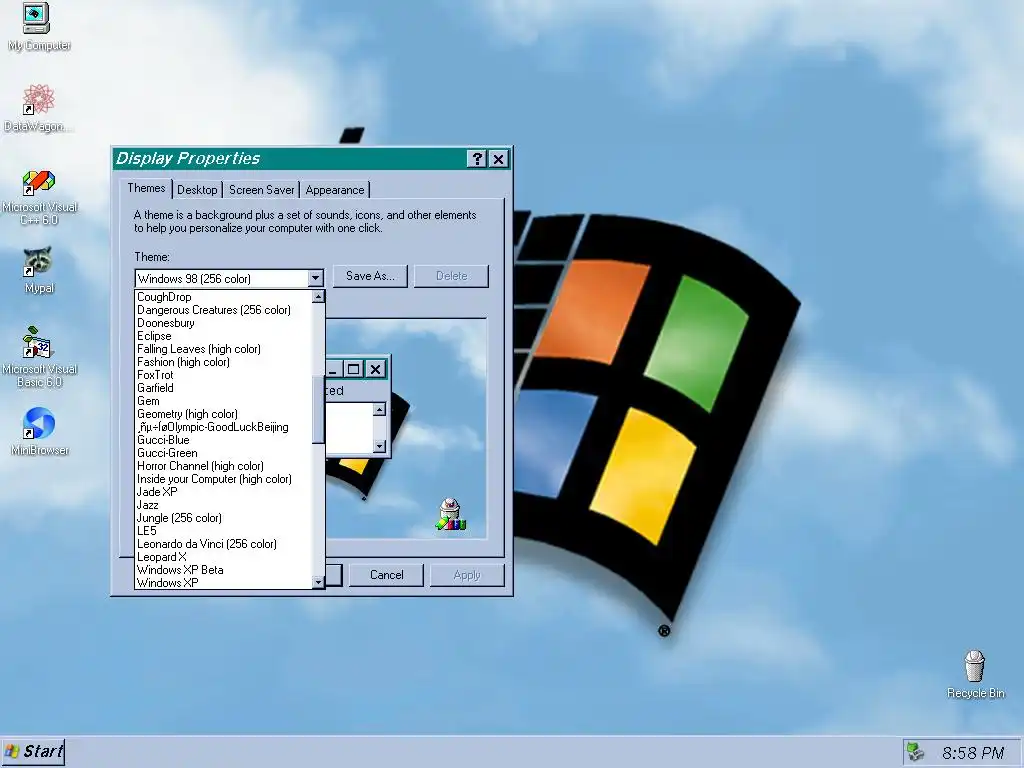
Task: Open the Start menu
Action: (33, 751)
